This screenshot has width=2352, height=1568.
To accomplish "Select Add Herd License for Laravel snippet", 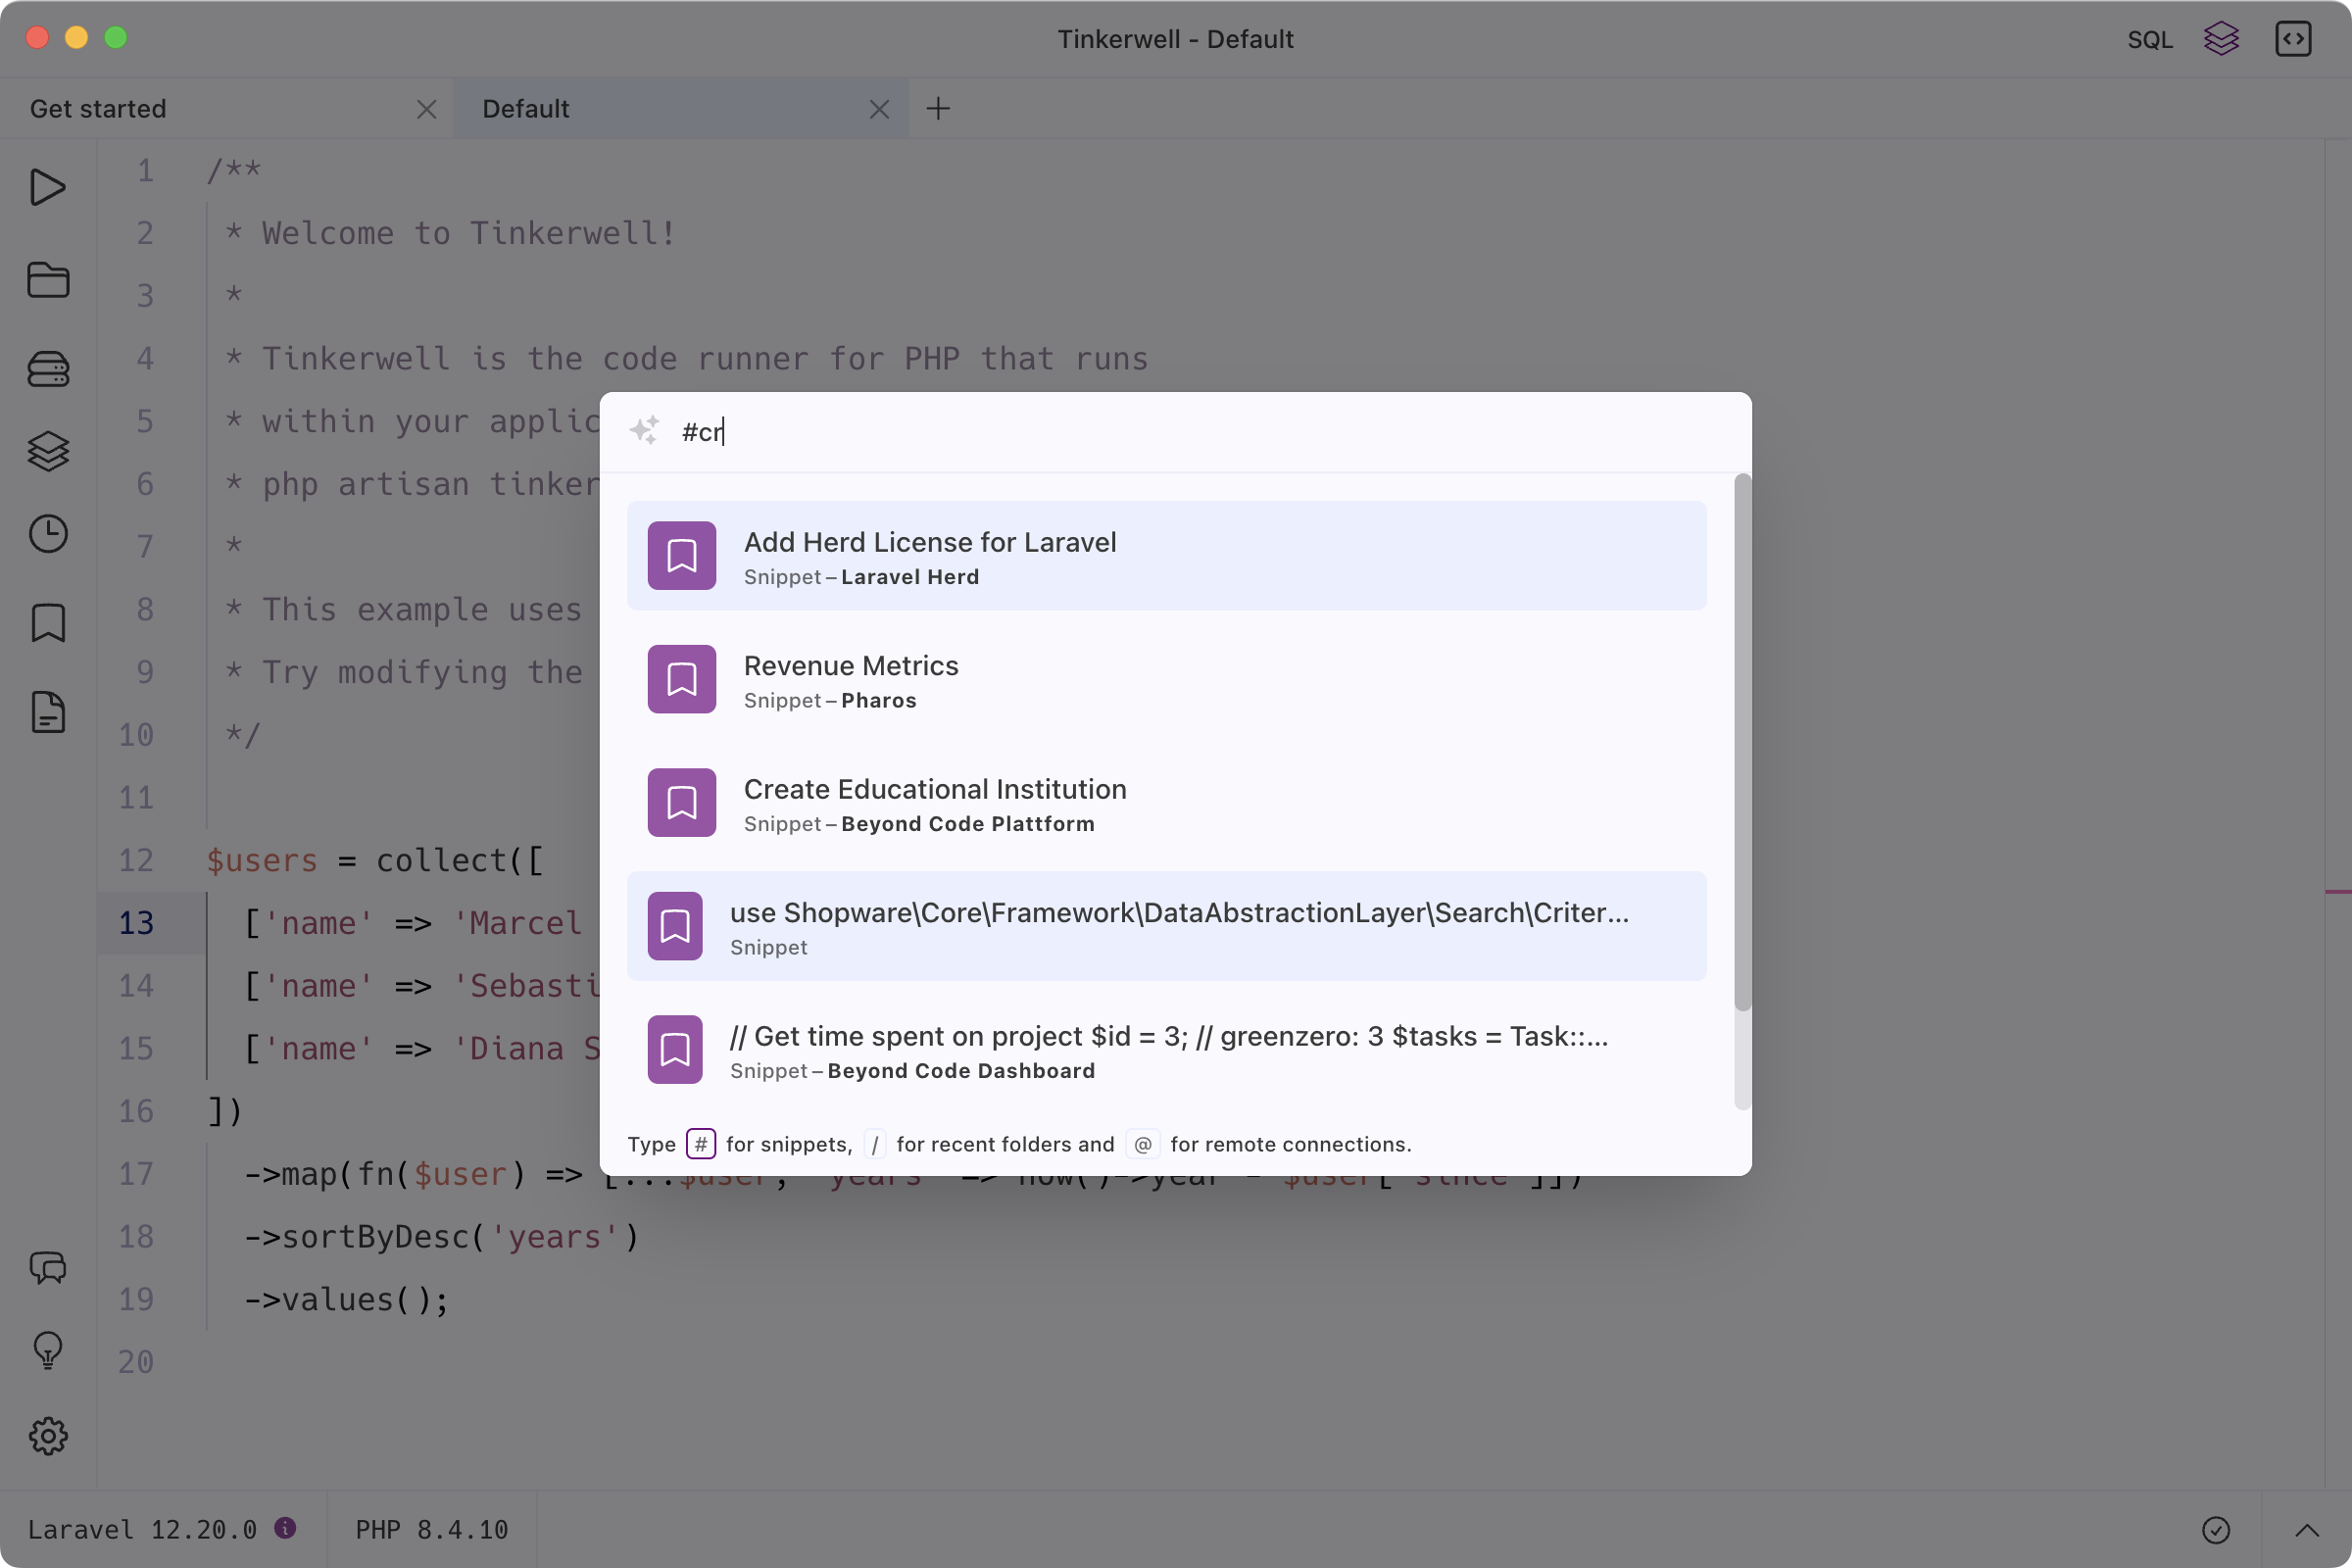I will click(x=1166, y=556).
